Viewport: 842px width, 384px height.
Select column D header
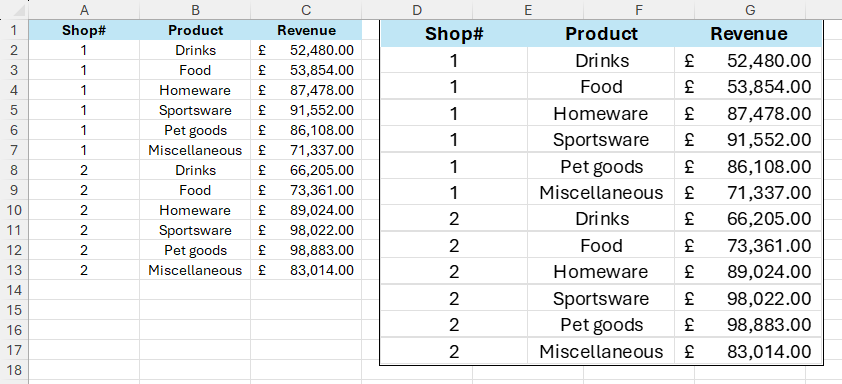click(417, 10)
